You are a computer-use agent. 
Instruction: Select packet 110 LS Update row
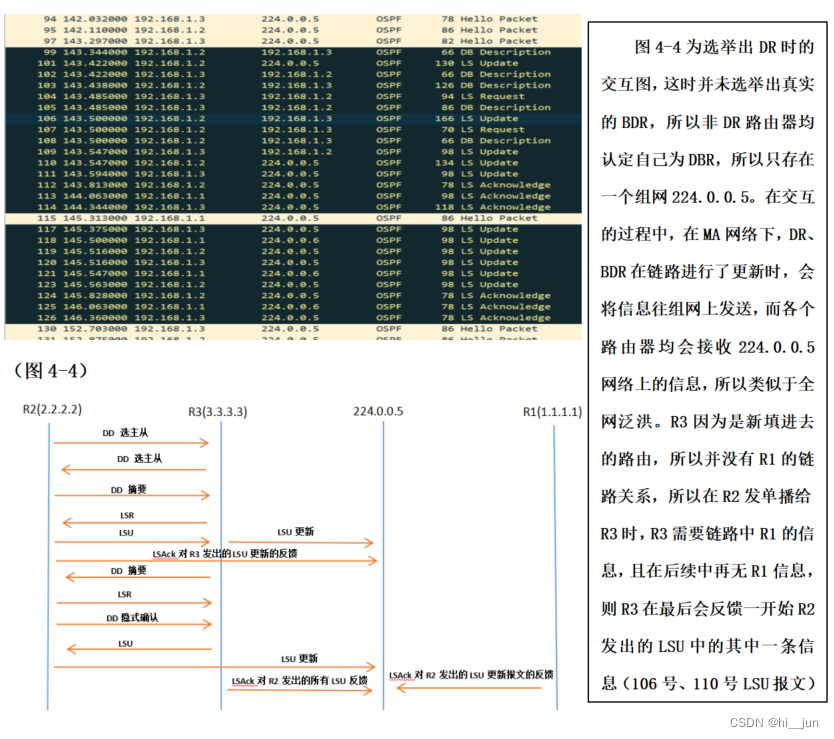[x=293, y=163]
